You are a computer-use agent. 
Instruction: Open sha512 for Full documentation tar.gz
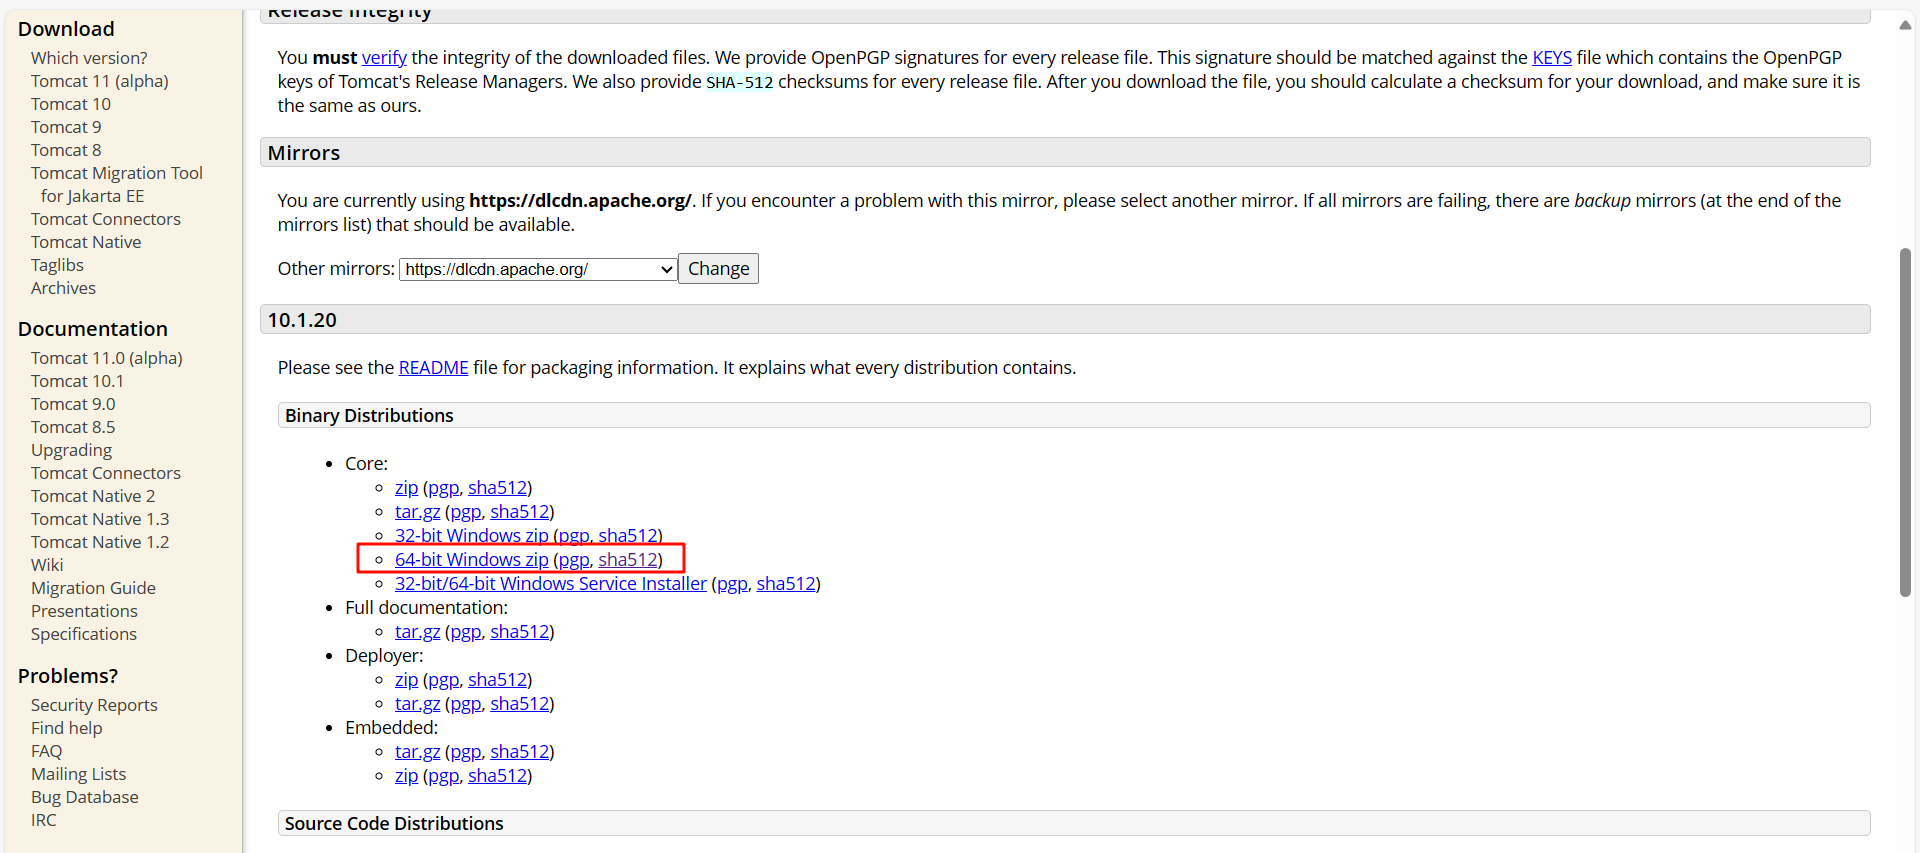coord(519,632)
